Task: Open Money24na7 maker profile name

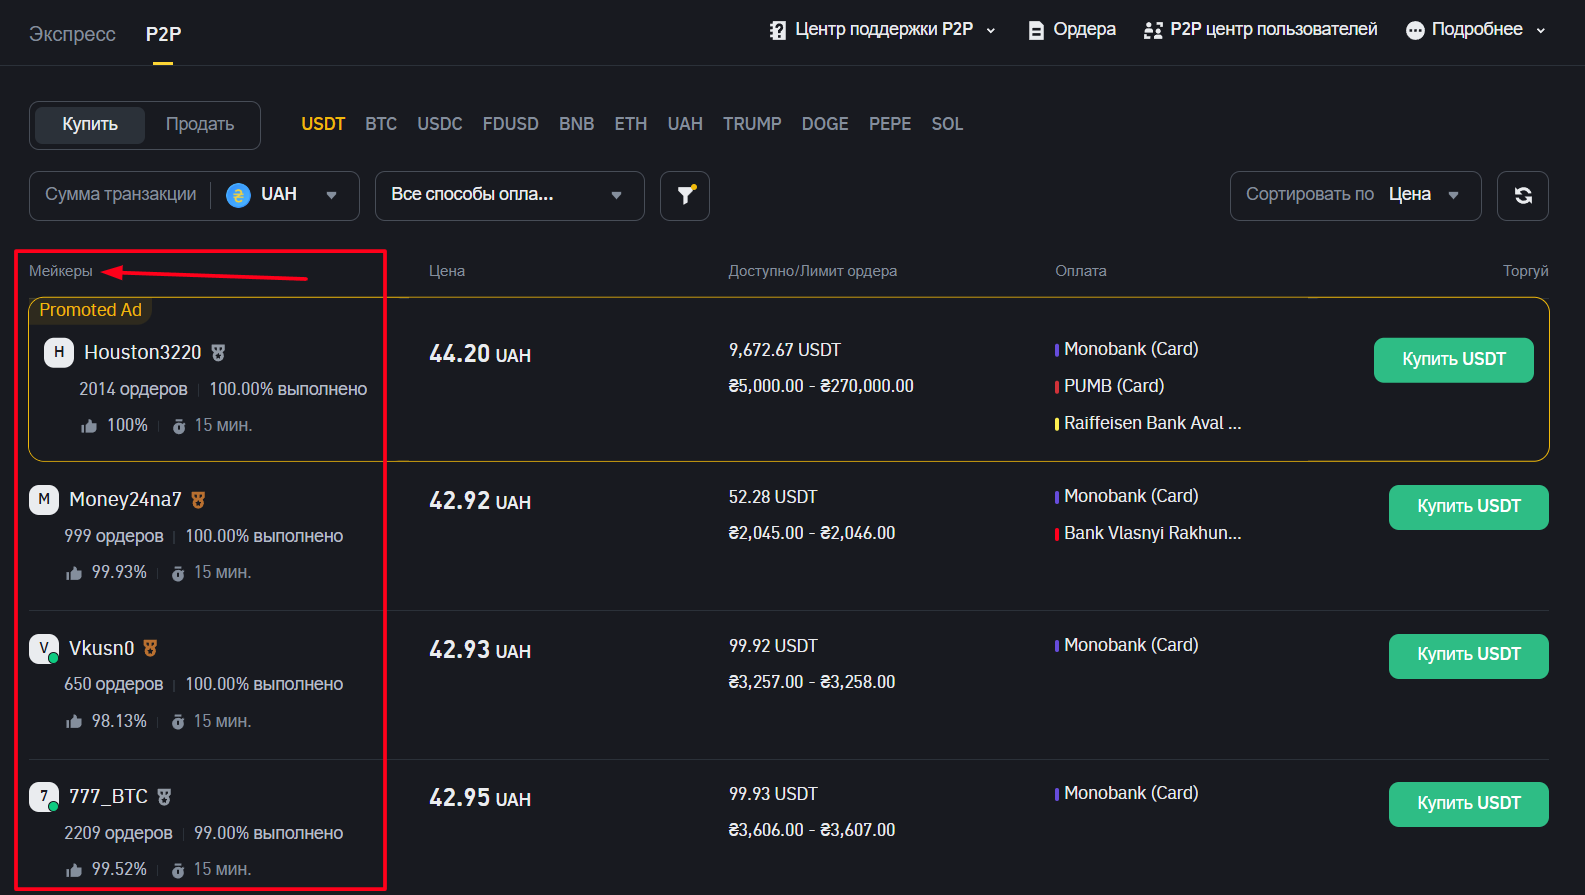Action: (126, 499)
